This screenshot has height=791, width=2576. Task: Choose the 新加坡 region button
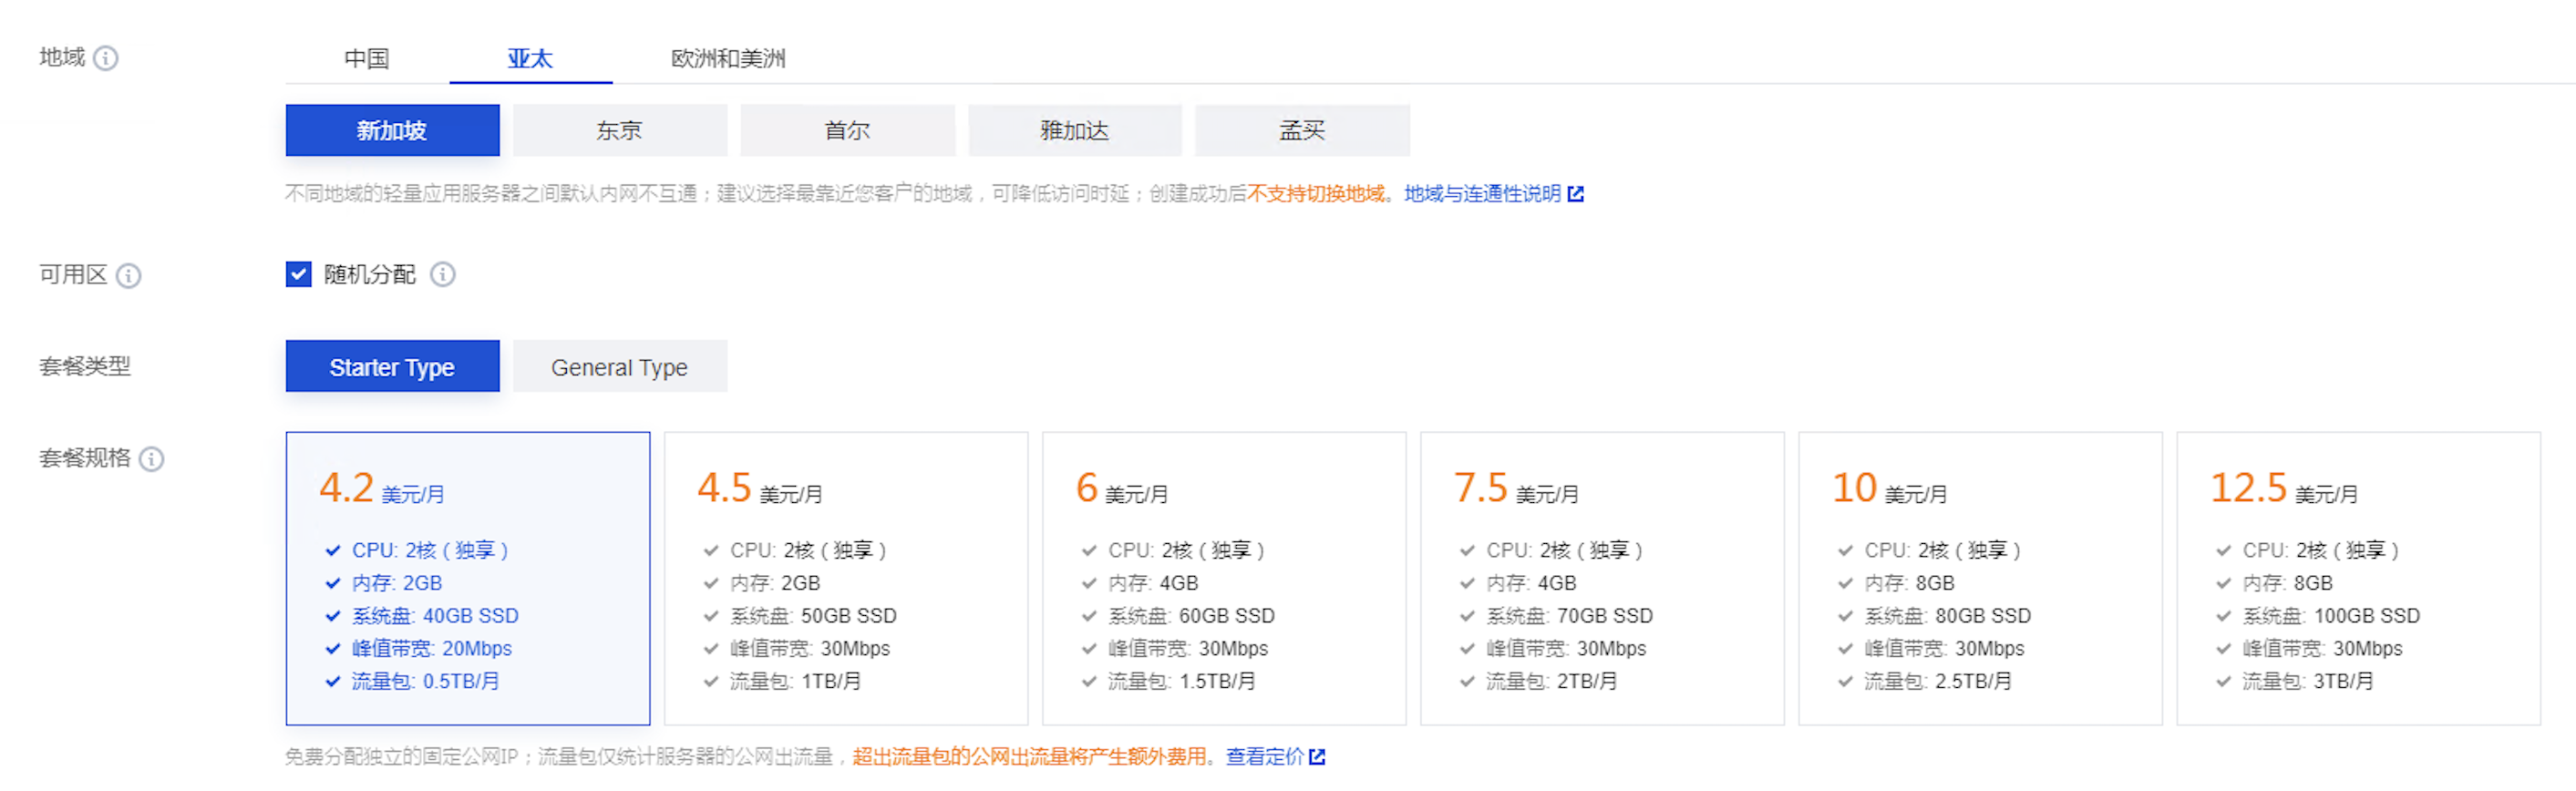[x=392, y=130]
